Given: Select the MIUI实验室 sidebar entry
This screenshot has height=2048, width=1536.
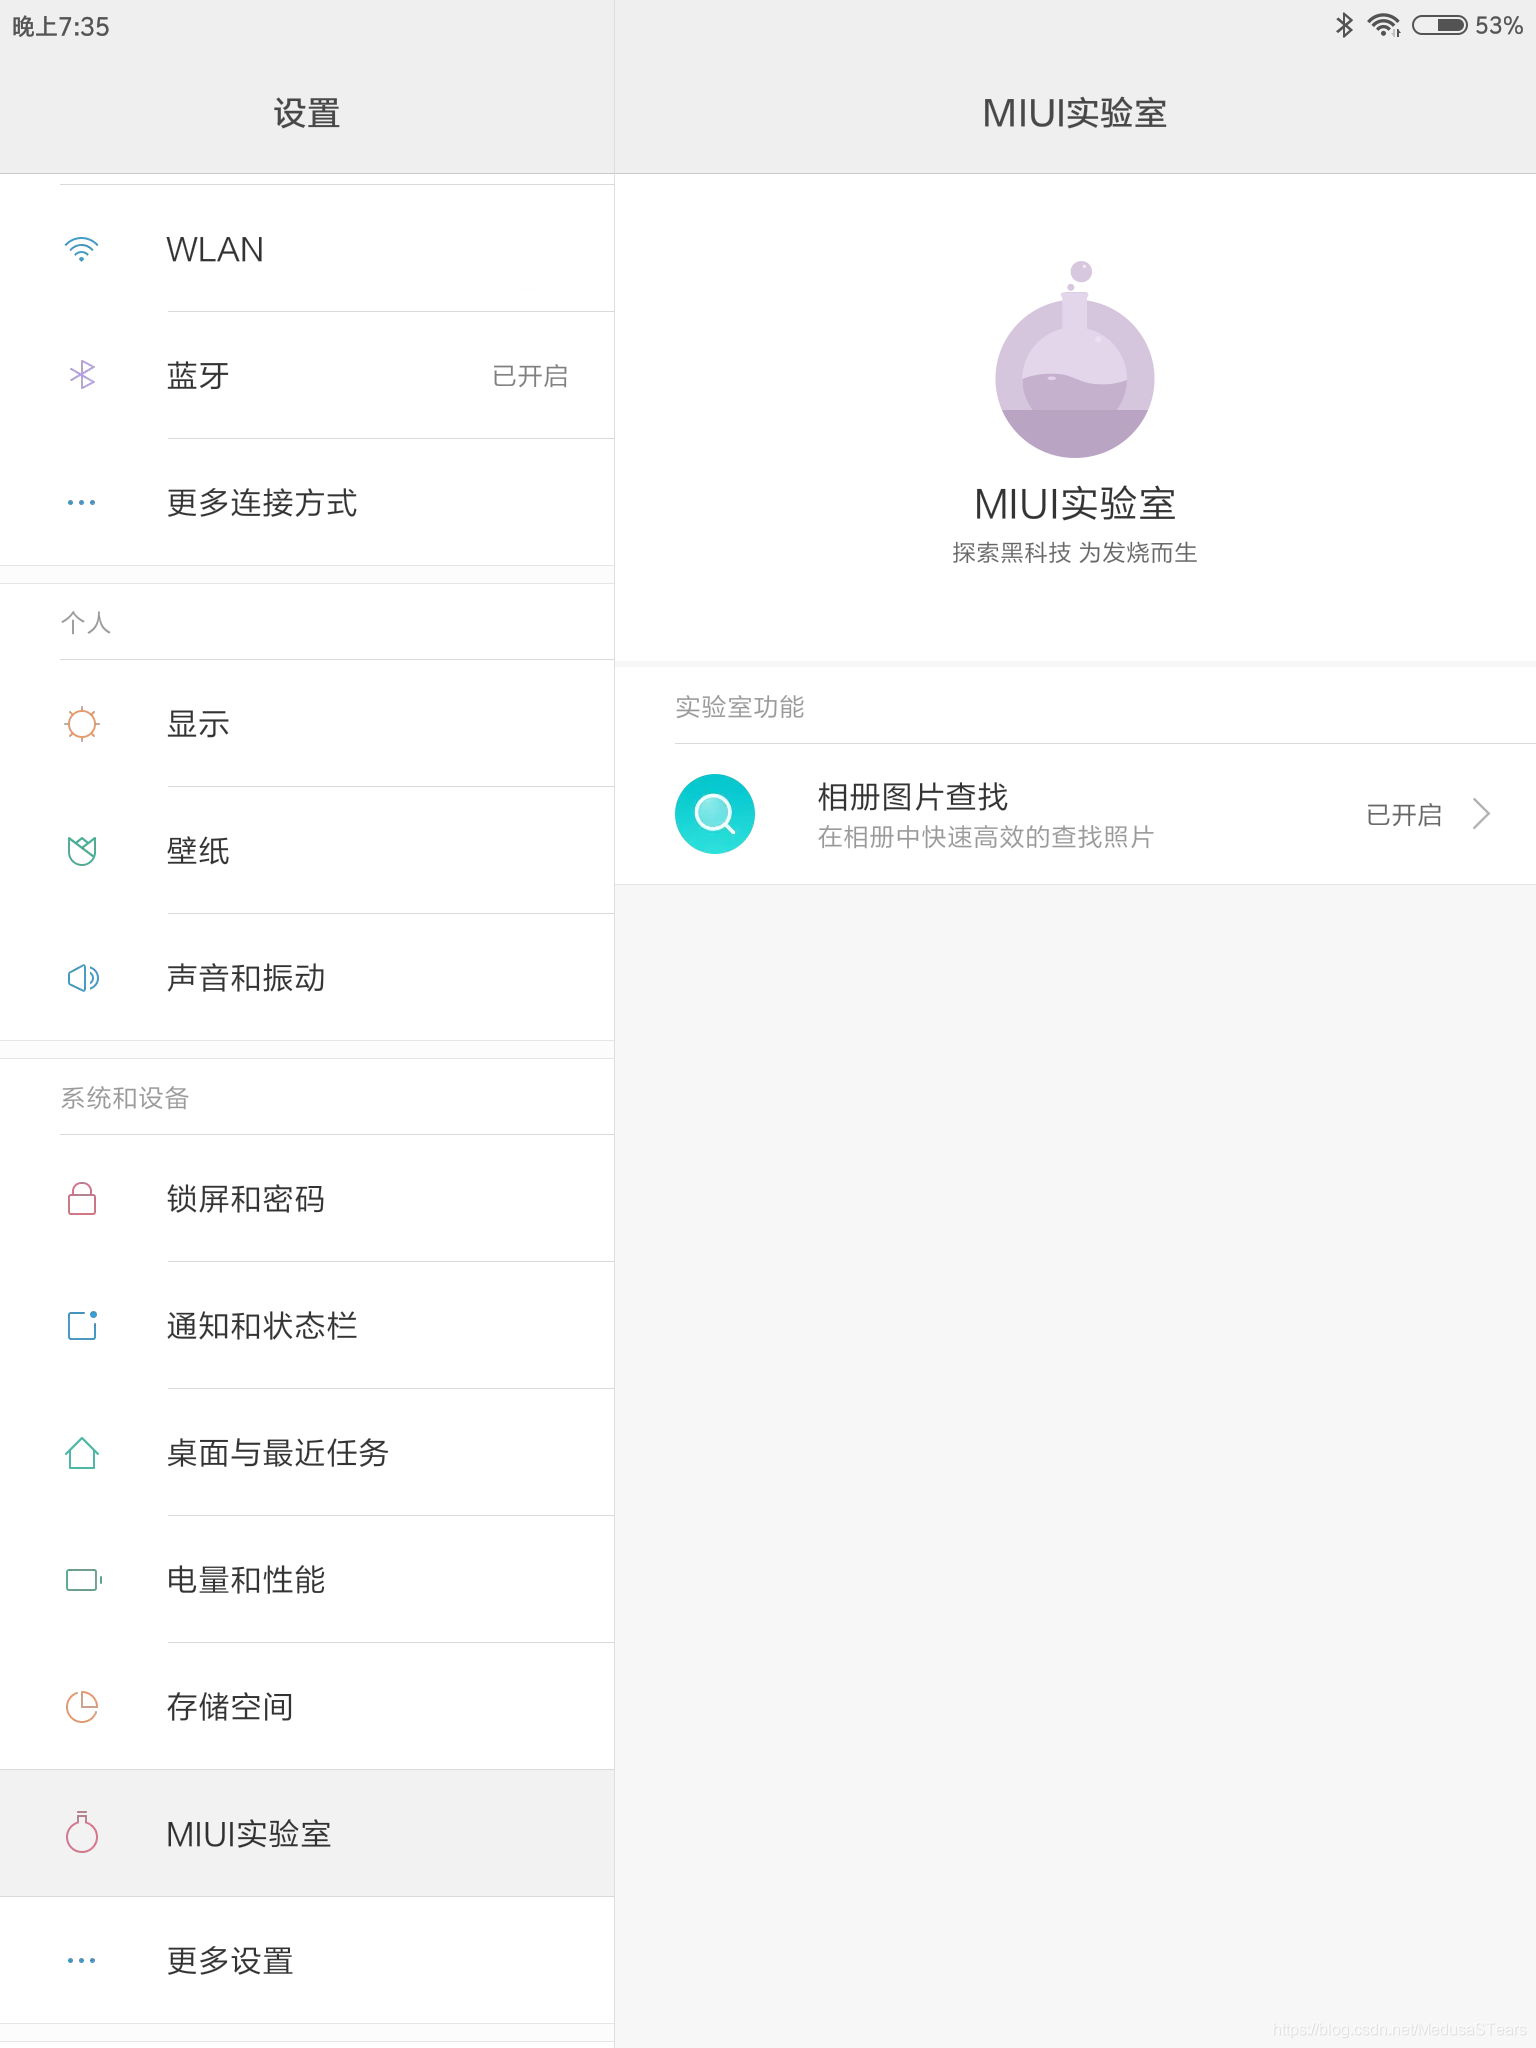Looking at the screenshot, I should [307, 1833].
